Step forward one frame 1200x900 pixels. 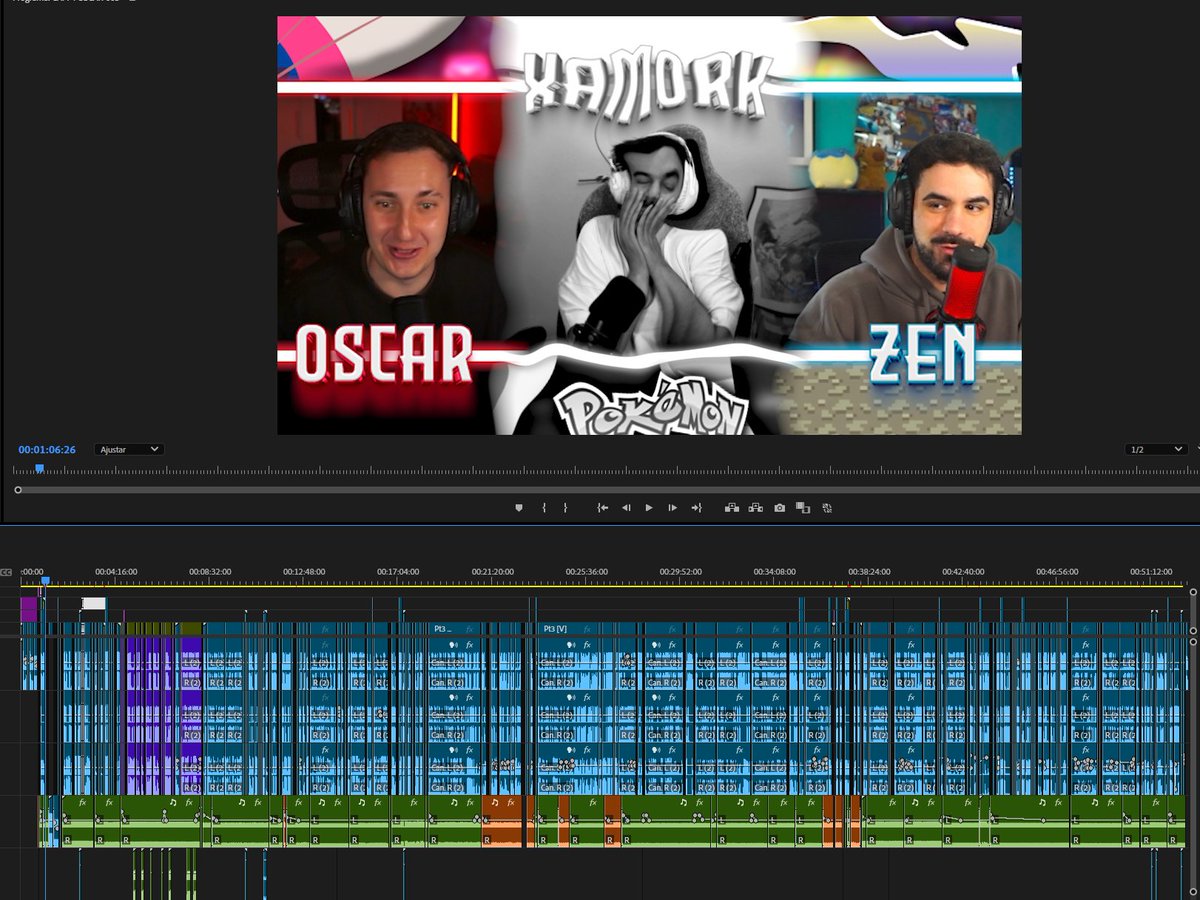(x=672, y=508)
